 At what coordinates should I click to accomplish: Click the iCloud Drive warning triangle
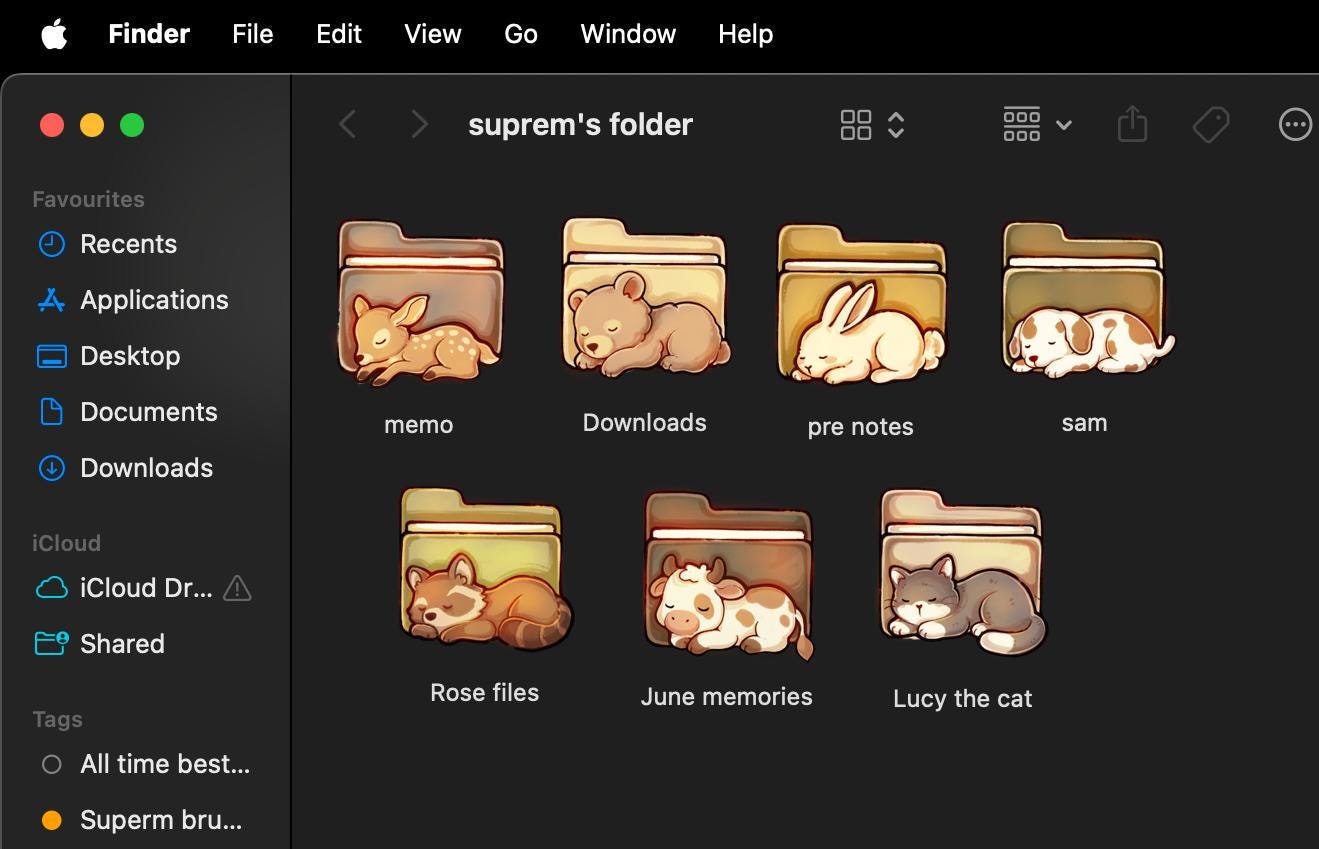(237, 589)
